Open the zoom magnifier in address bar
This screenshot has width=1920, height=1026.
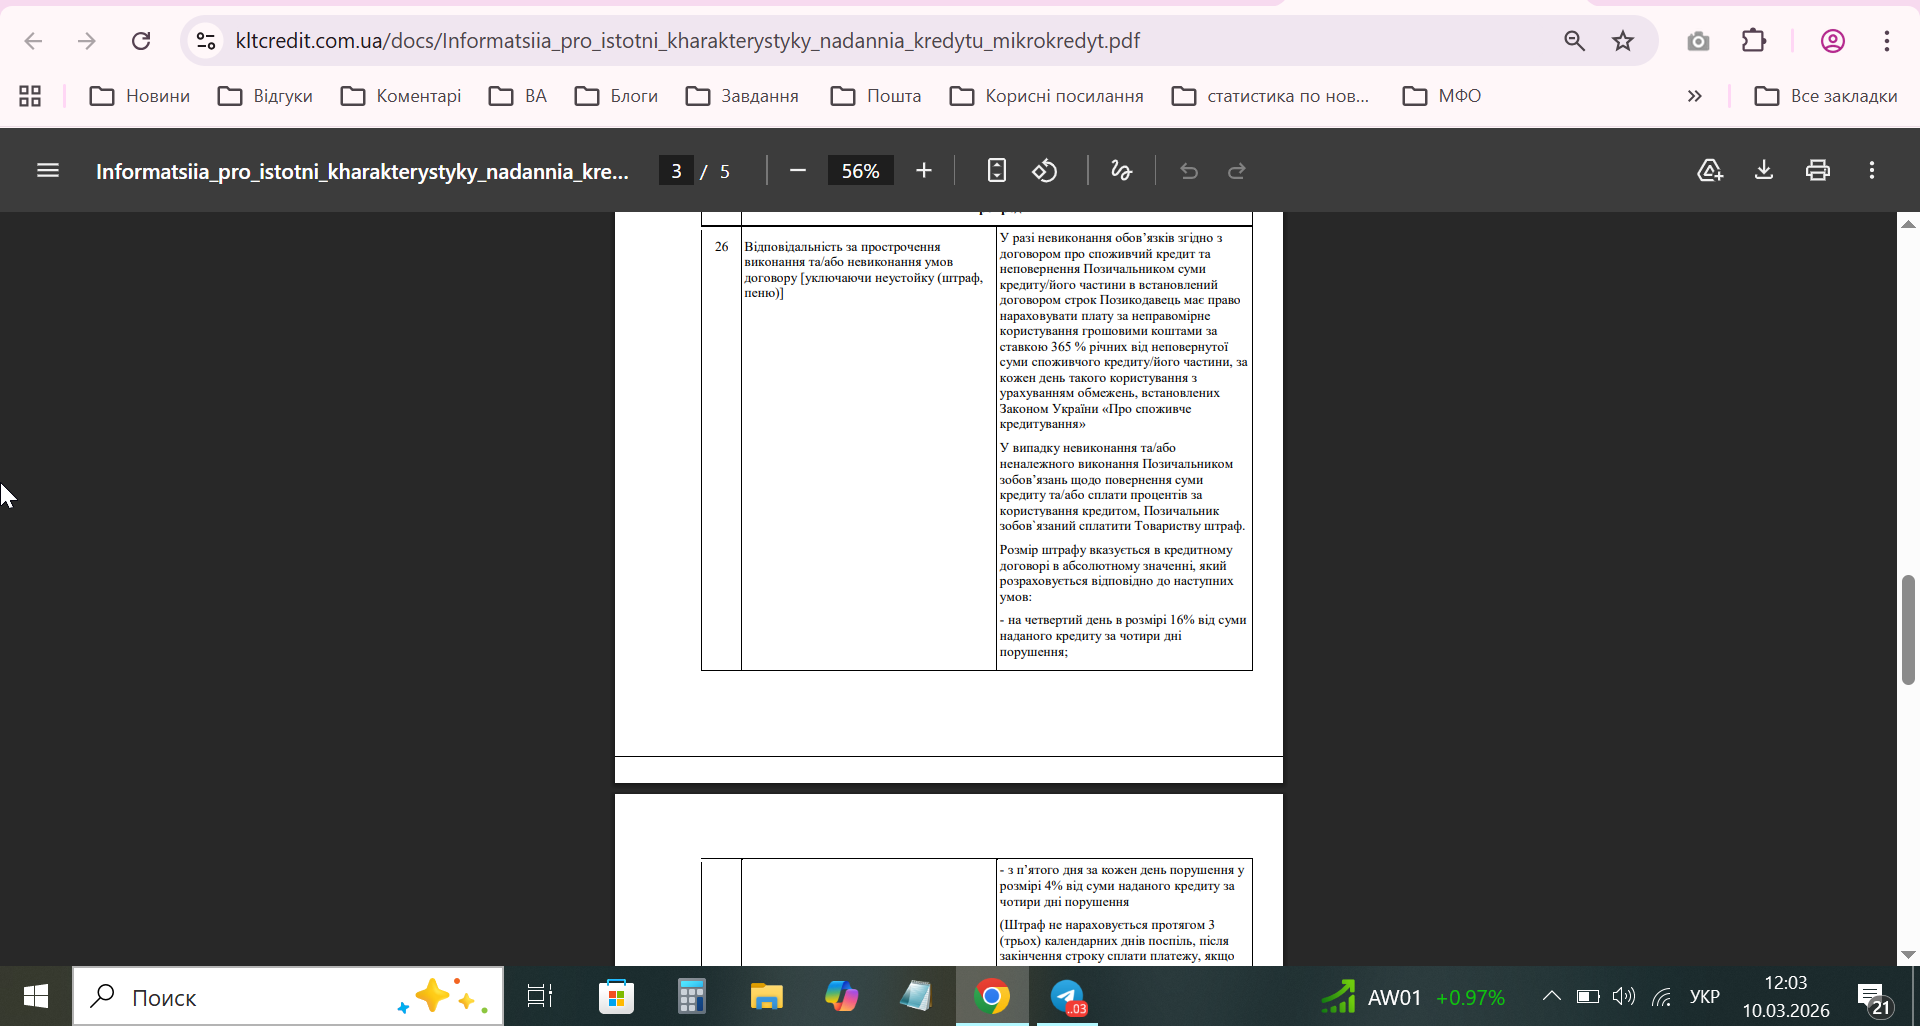[x=1574, y=41]
